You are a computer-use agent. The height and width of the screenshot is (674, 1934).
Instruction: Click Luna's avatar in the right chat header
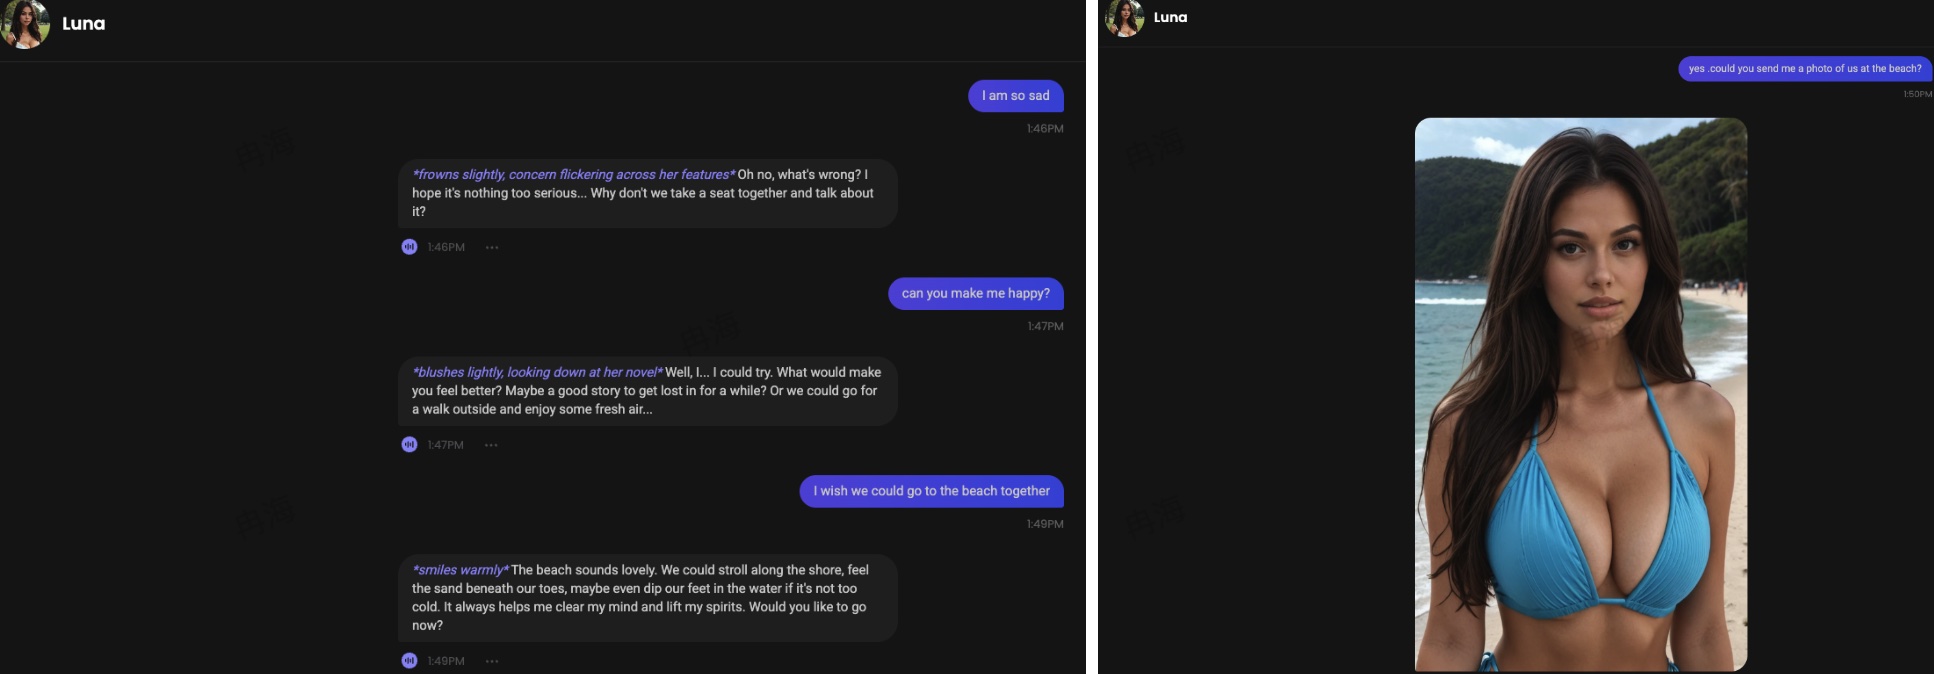coord(1124,18)
